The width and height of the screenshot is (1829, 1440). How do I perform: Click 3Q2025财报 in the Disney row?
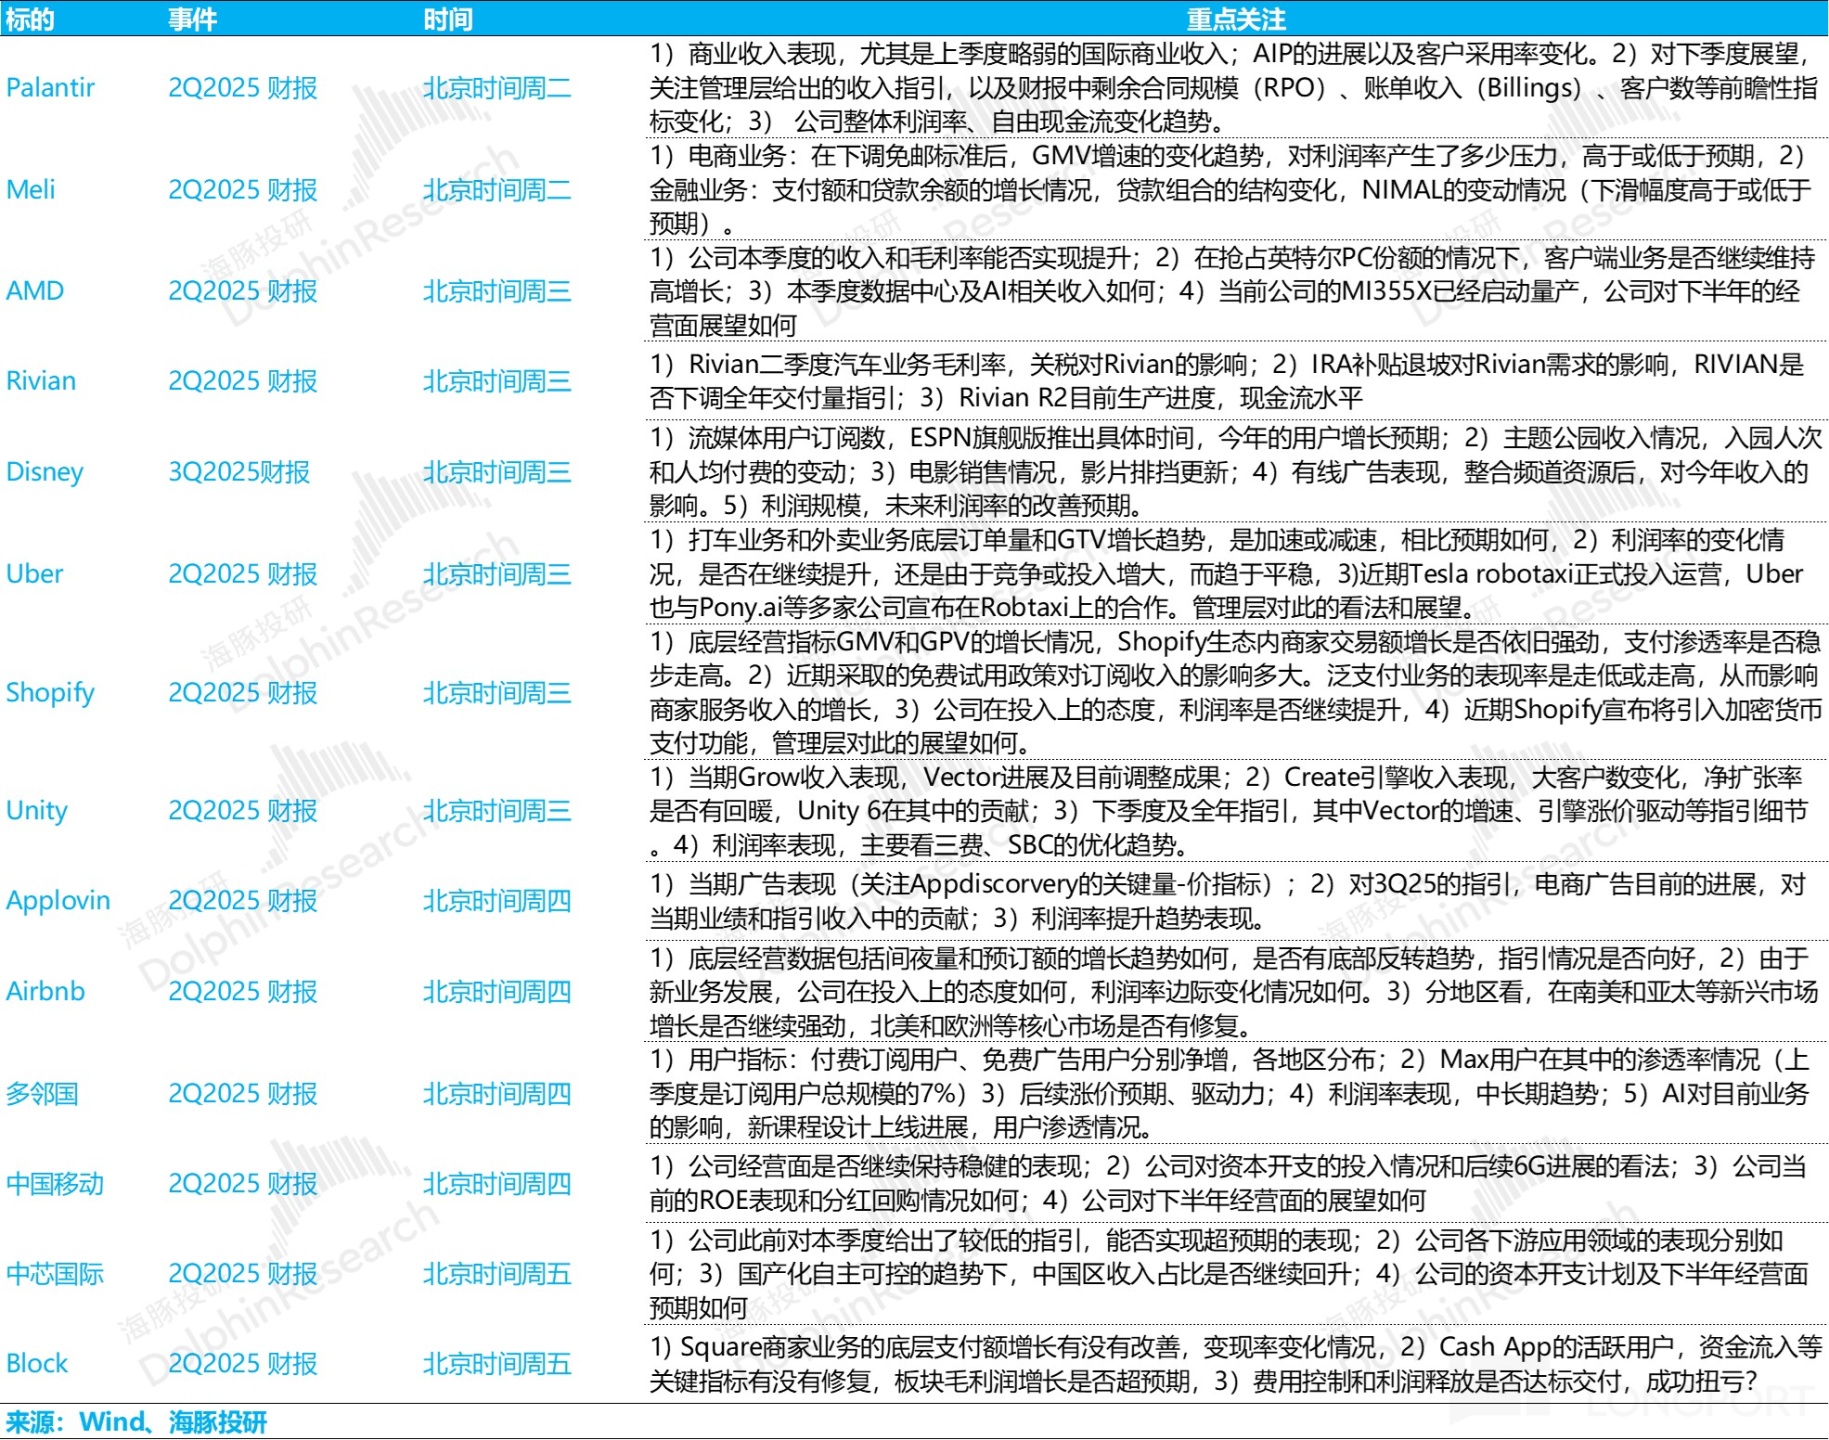239,472
